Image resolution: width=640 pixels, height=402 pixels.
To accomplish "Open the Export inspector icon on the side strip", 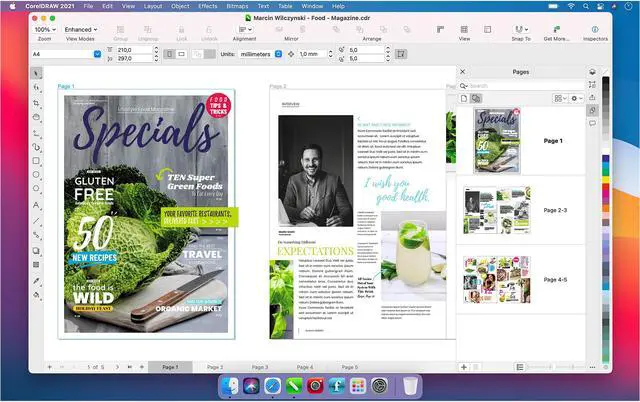I will 592,97.
